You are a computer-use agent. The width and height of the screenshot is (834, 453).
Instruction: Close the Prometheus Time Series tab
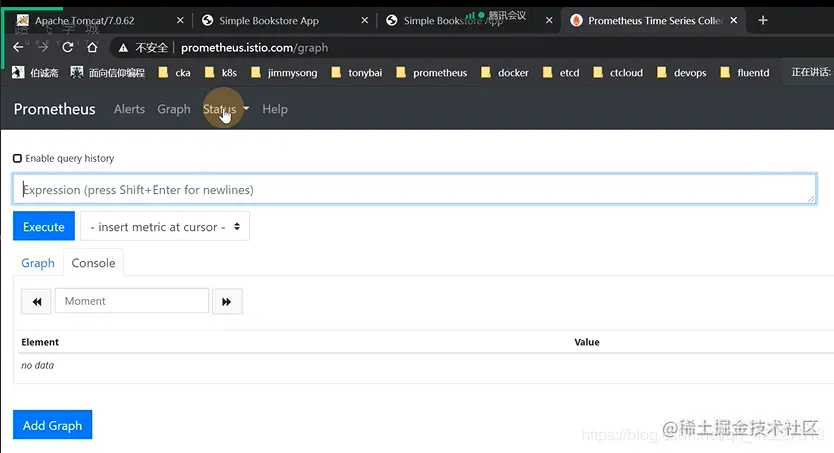pos(733,20)
